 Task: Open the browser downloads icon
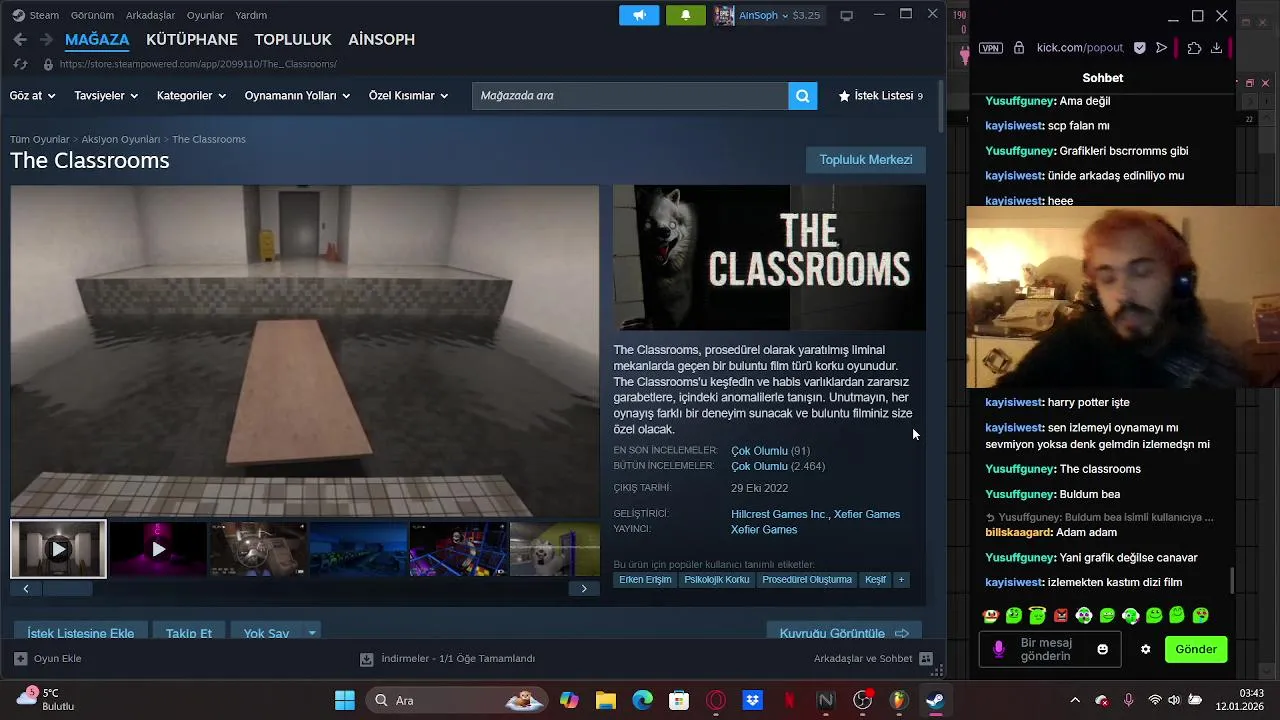1216,48
